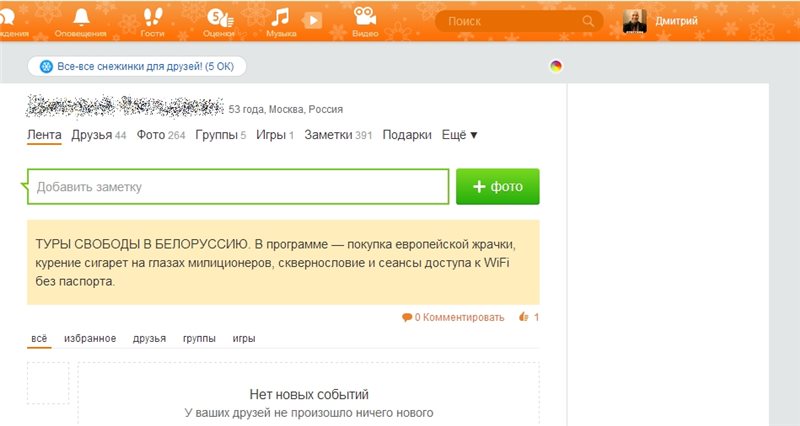Open the Обсуждения speech bubble icon
The width and height of the screenshot is (800, 426).
pos(7,18)
